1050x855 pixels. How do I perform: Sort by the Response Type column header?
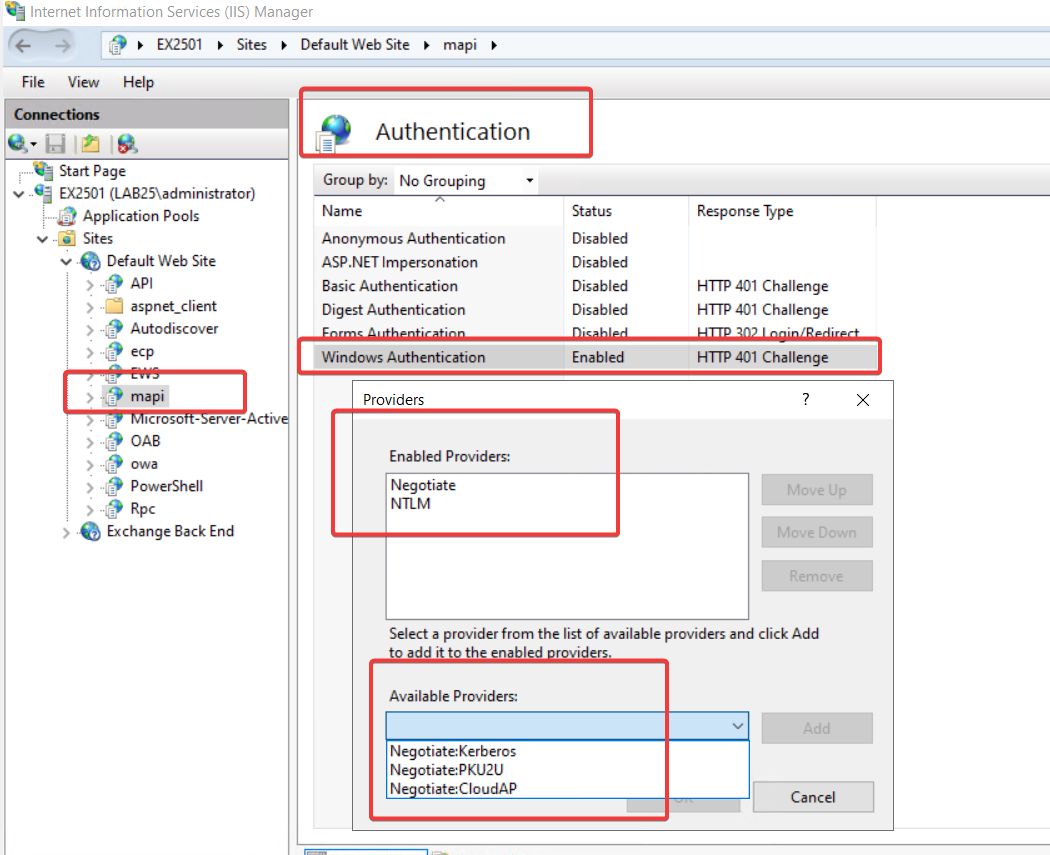[x=782, y=211]
